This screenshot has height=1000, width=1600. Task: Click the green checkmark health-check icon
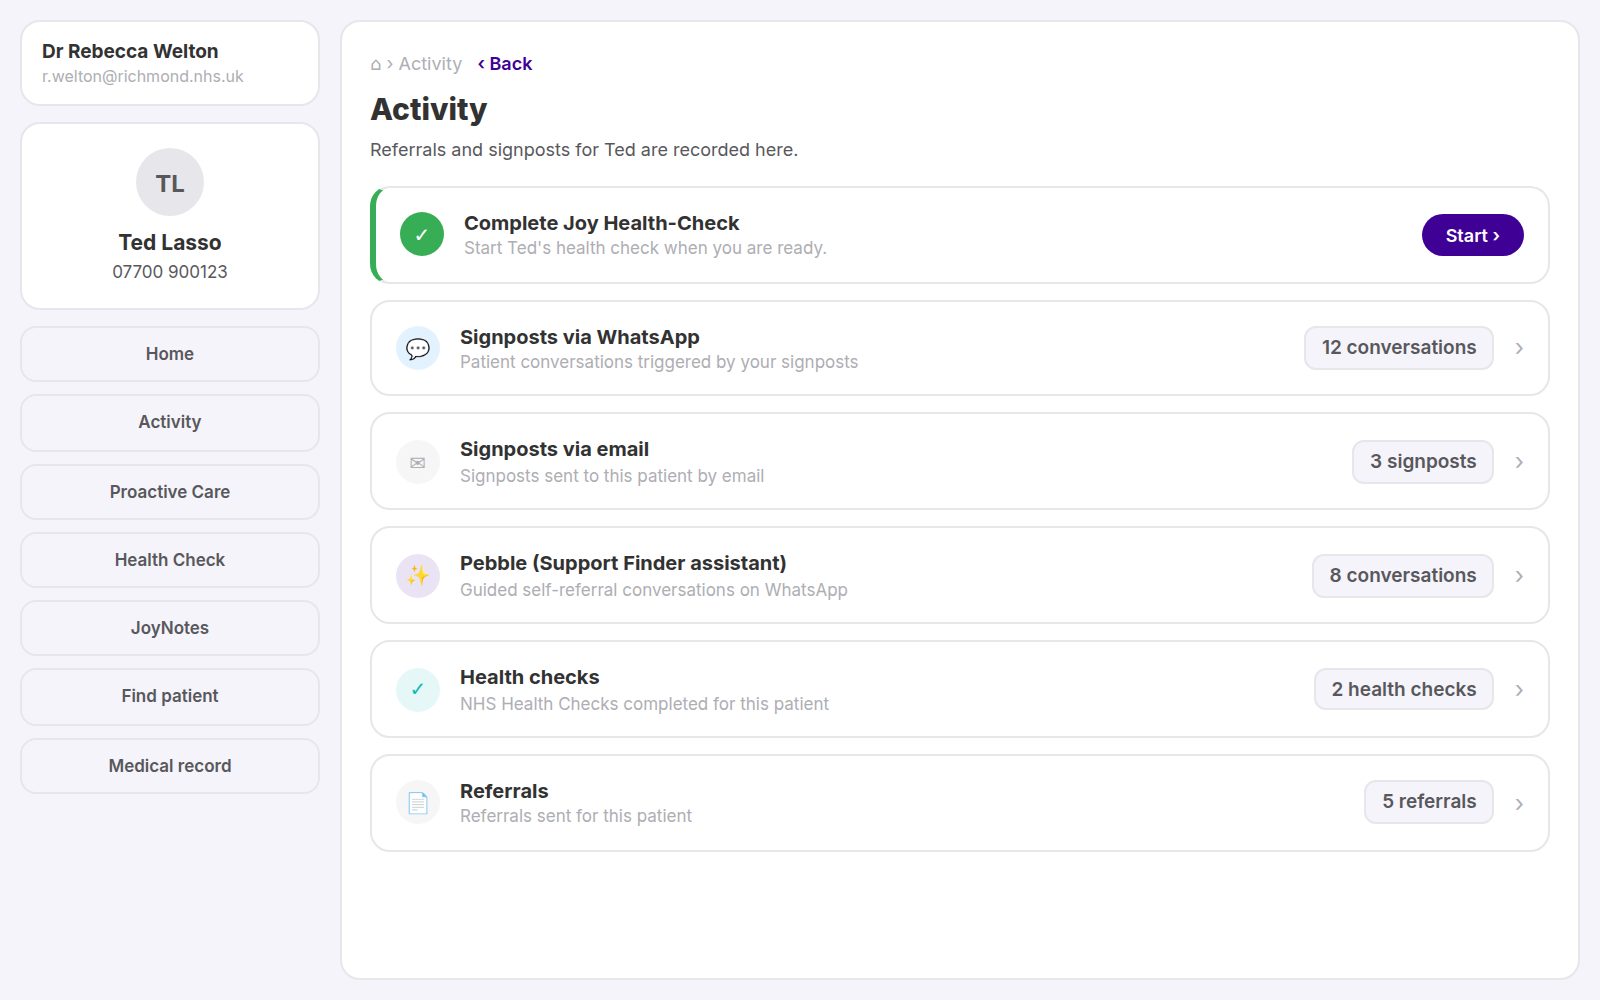click(x=422, y=235)
